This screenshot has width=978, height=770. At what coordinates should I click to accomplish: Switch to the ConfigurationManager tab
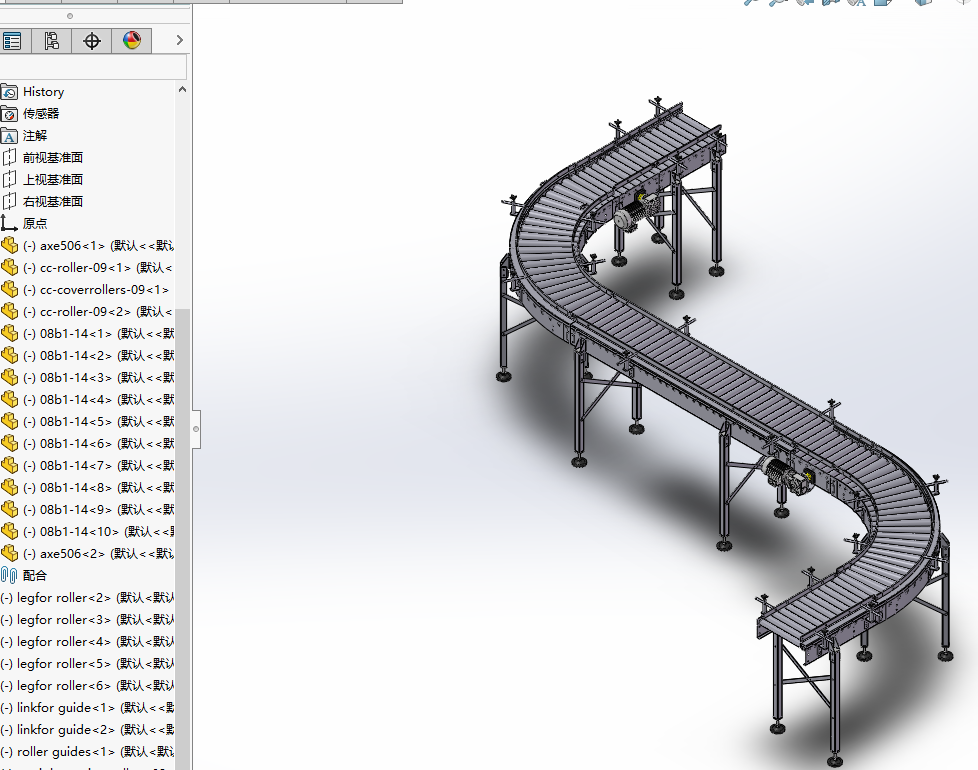pos(52,41)
